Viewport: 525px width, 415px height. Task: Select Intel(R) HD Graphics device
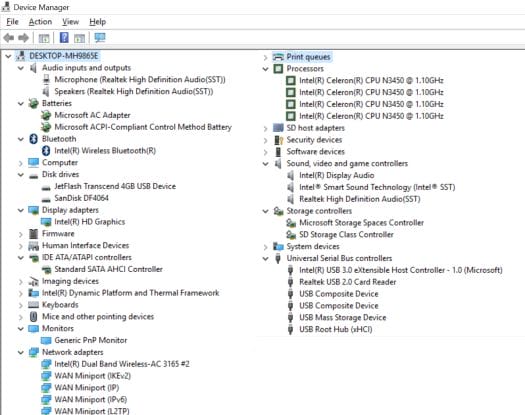point(90,222)
